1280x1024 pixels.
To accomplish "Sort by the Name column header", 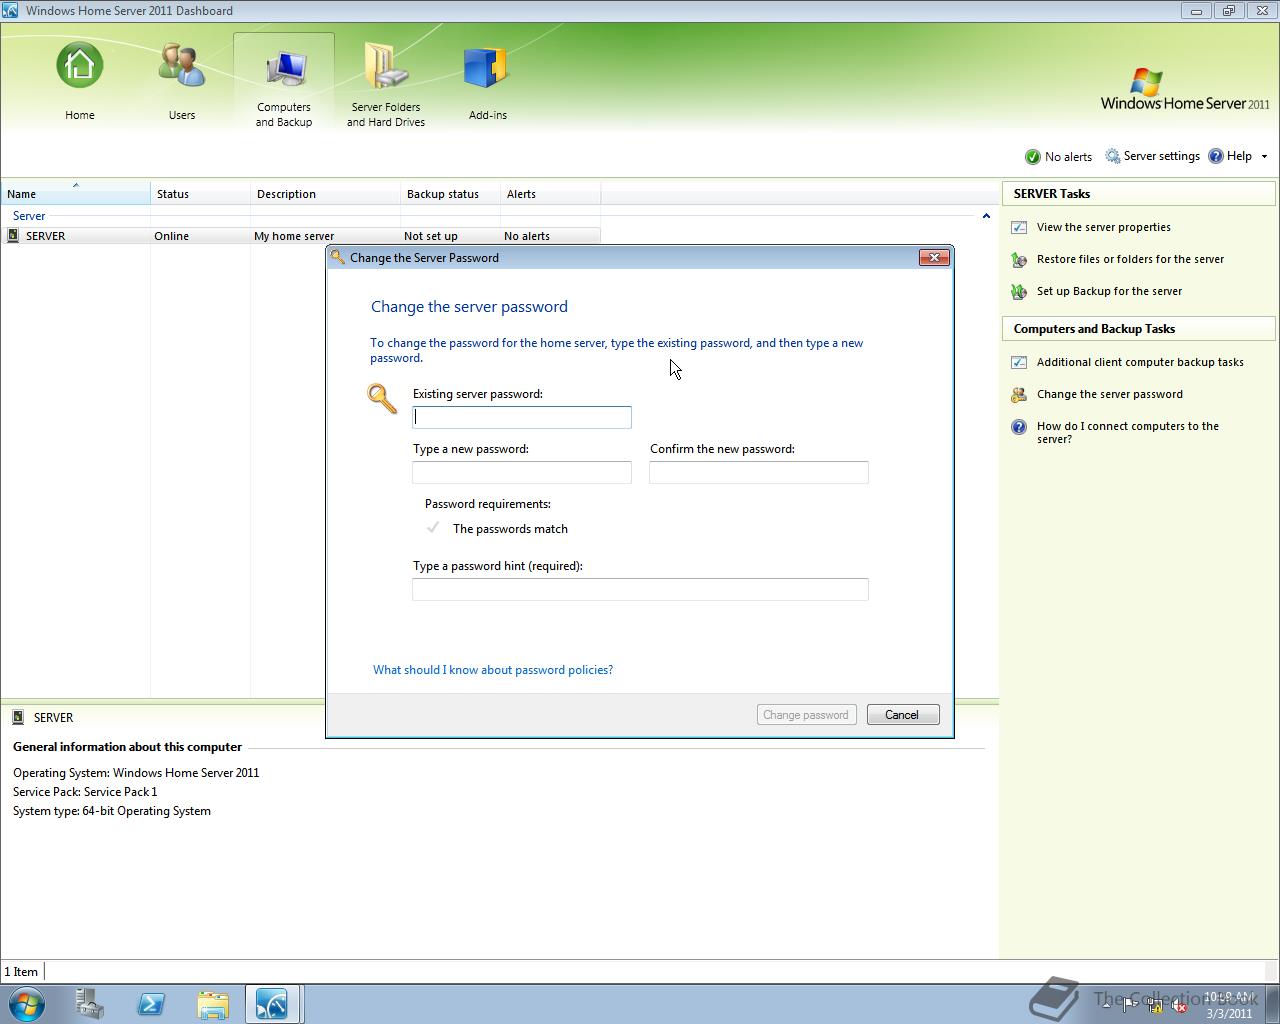I will [x=76, y=193].
